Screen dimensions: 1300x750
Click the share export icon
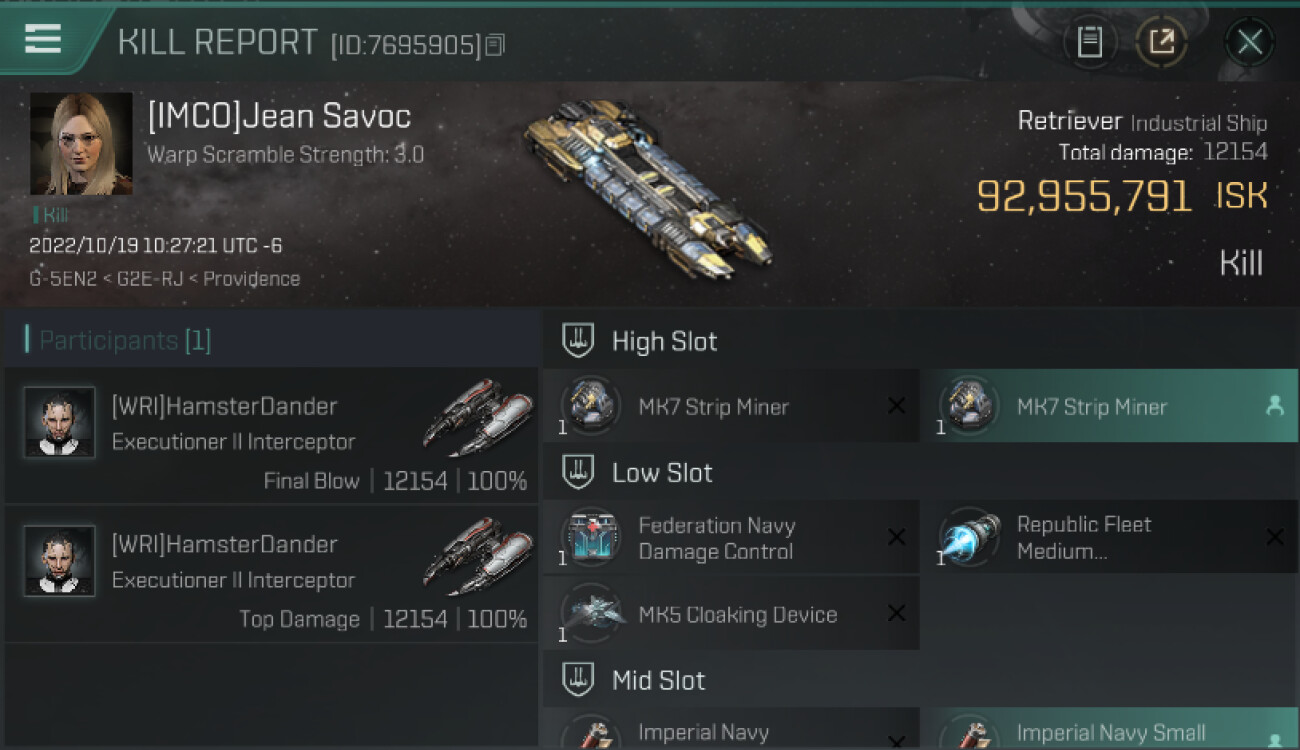point(1161,42)
